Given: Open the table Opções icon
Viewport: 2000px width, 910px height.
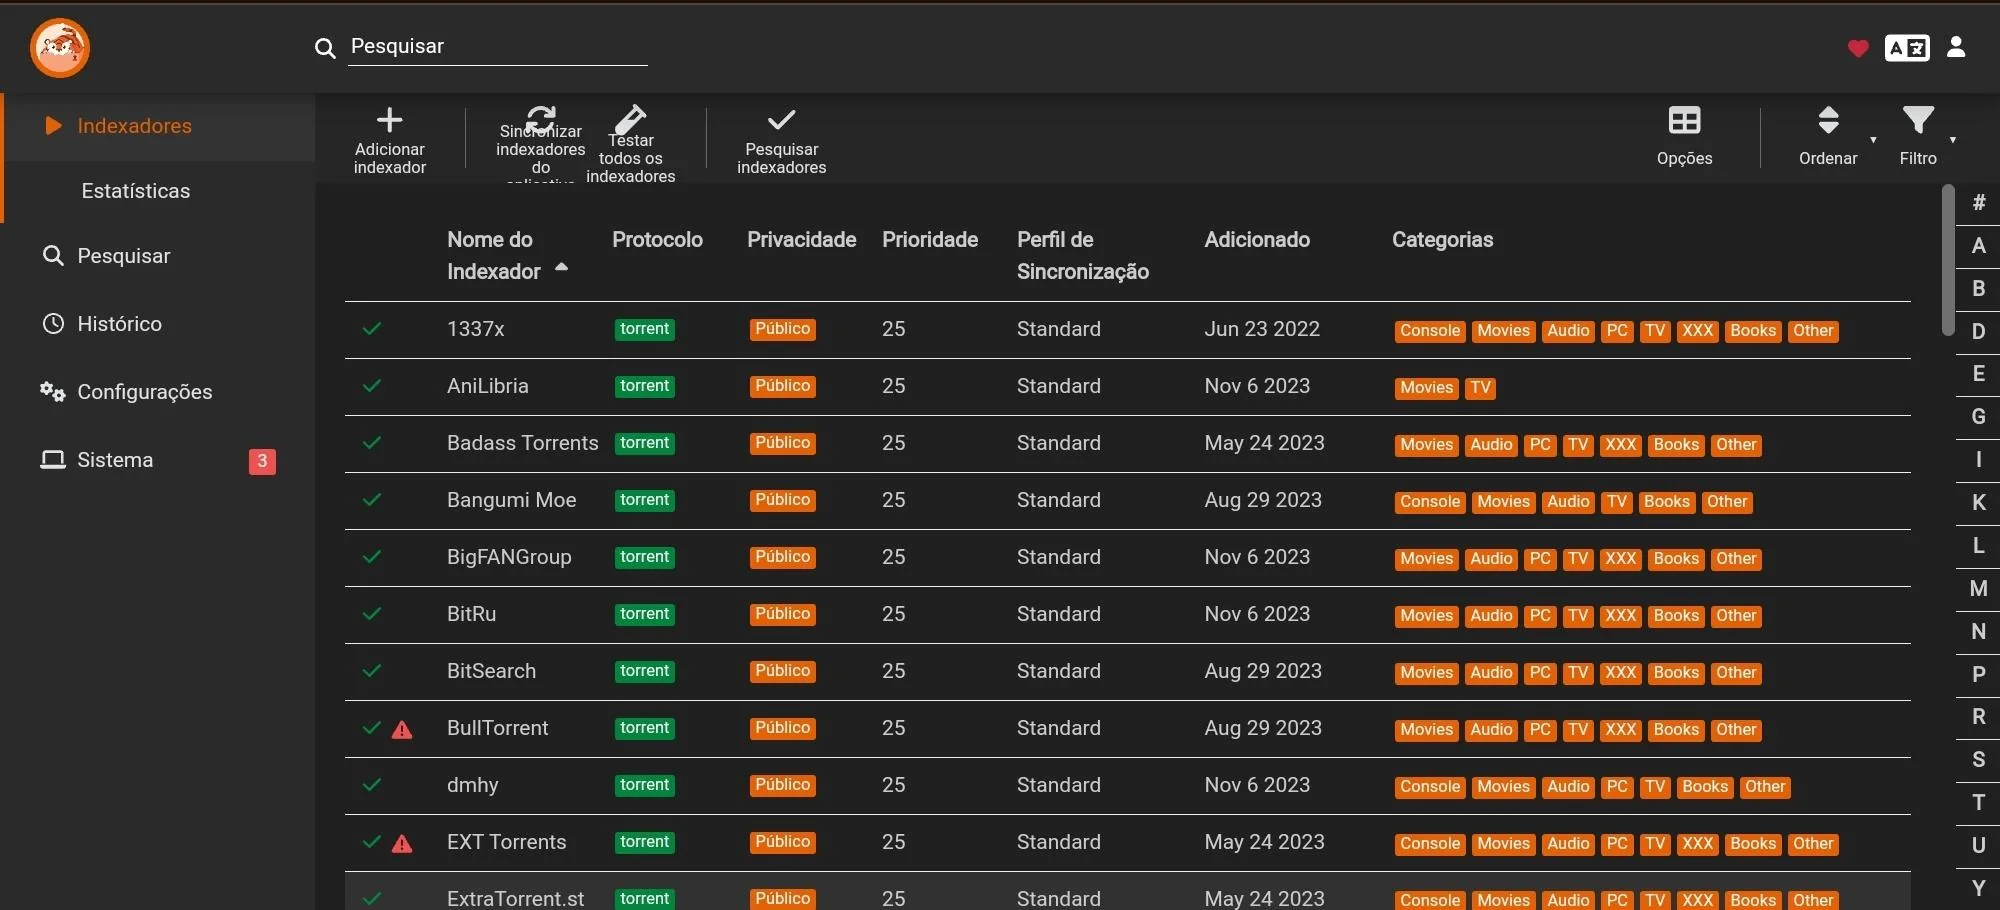Looking at the screenshot, I should (x=1684, y=121).
